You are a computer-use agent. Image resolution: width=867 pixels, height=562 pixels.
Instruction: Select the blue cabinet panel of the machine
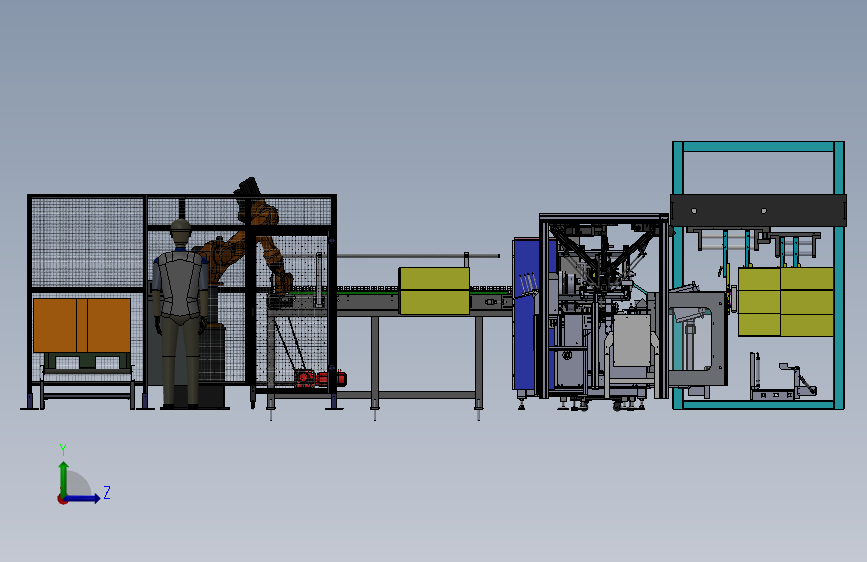(x=525, y=315)
